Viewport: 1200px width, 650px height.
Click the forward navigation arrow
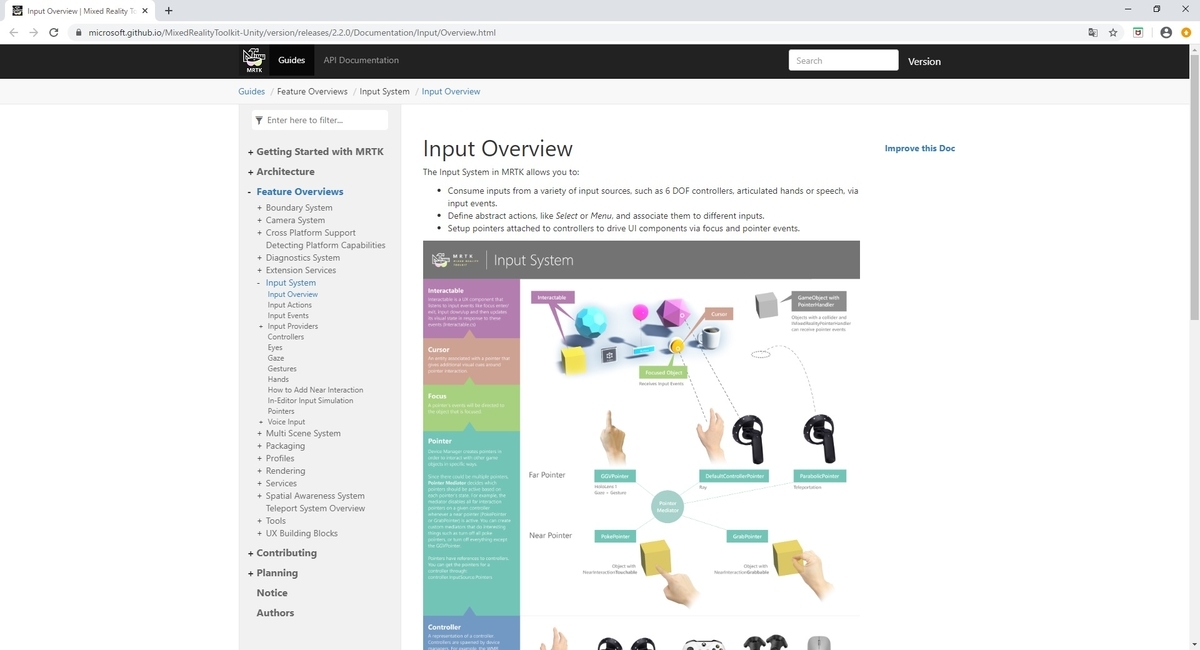(x=33, y=32)
